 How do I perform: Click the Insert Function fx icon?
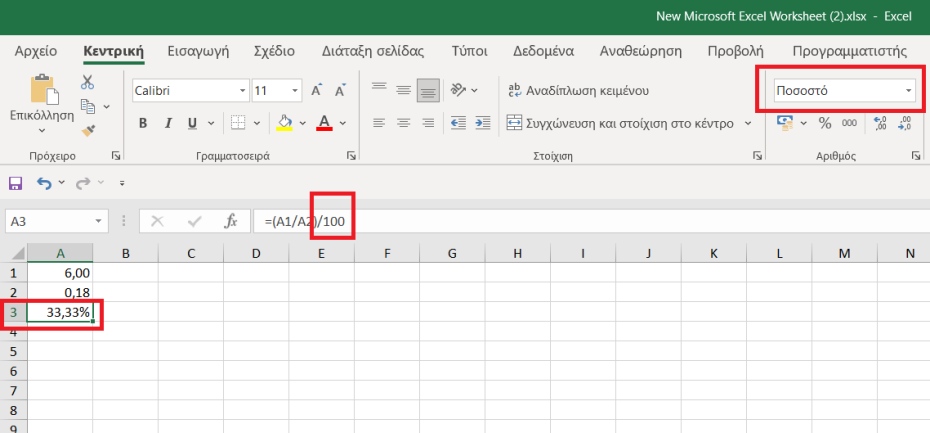(x=230, y=221)
